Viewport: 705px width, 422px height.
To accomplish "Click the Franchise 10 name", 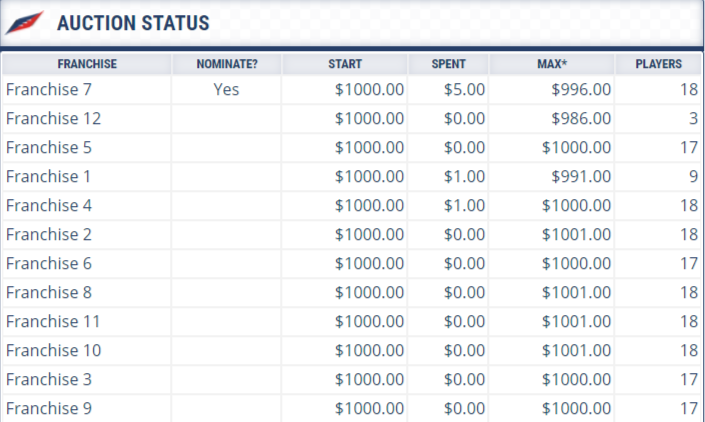I will (54, 350).
